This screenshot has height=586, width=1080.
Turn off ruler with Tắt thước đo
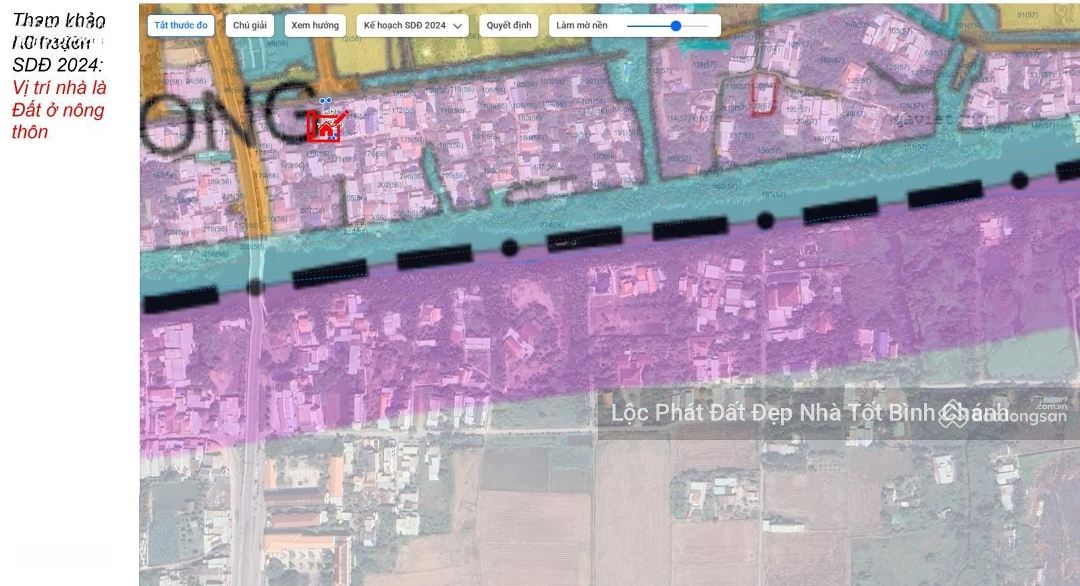181,25
